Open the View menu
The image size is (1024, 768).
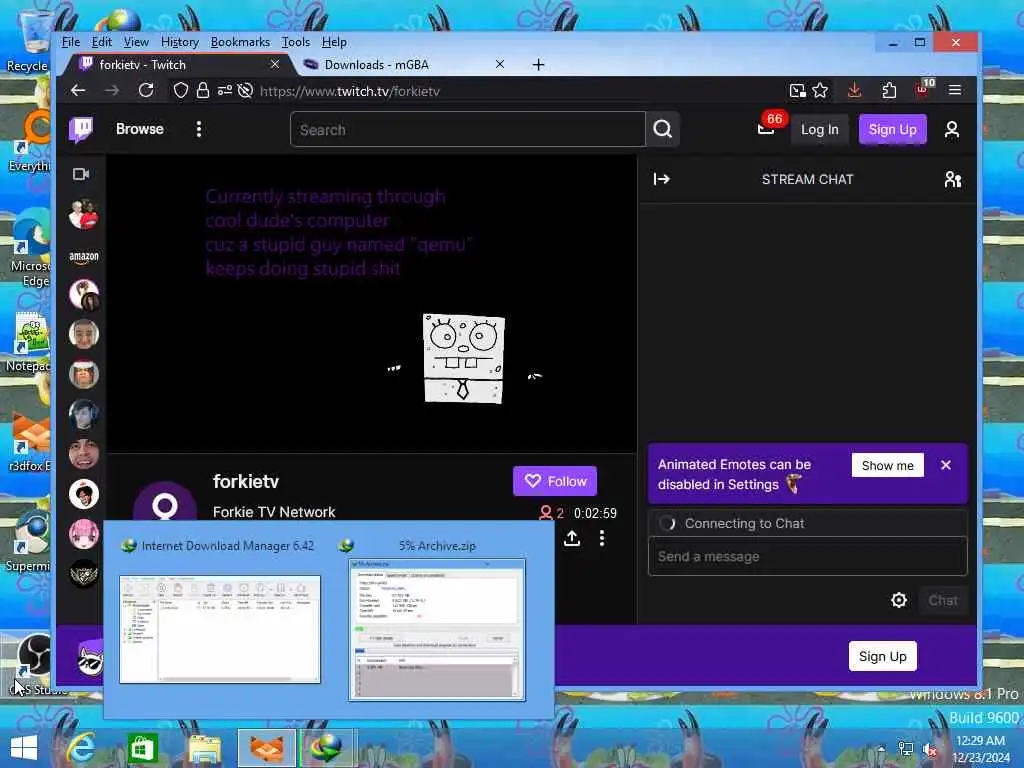136,42
